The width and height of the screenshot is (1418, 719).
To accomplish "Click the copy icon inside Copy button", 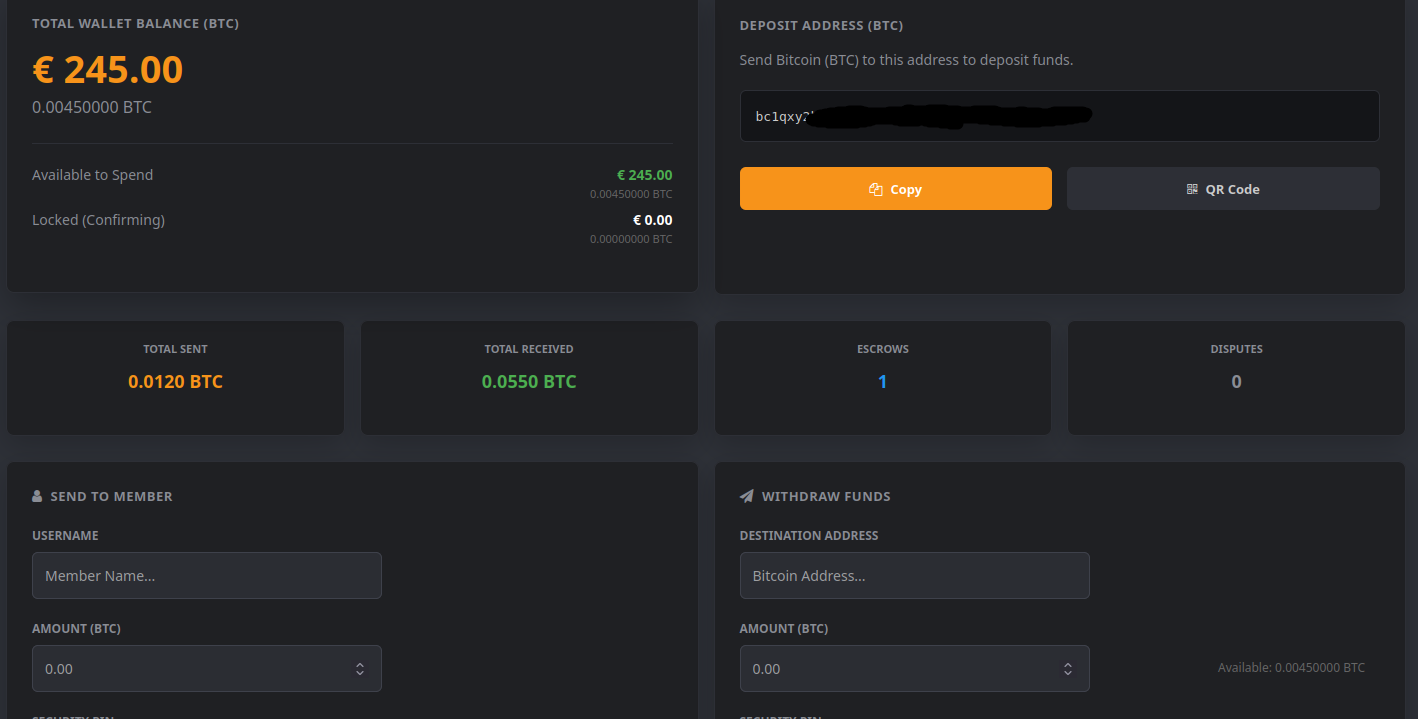I will pos(876,189).
